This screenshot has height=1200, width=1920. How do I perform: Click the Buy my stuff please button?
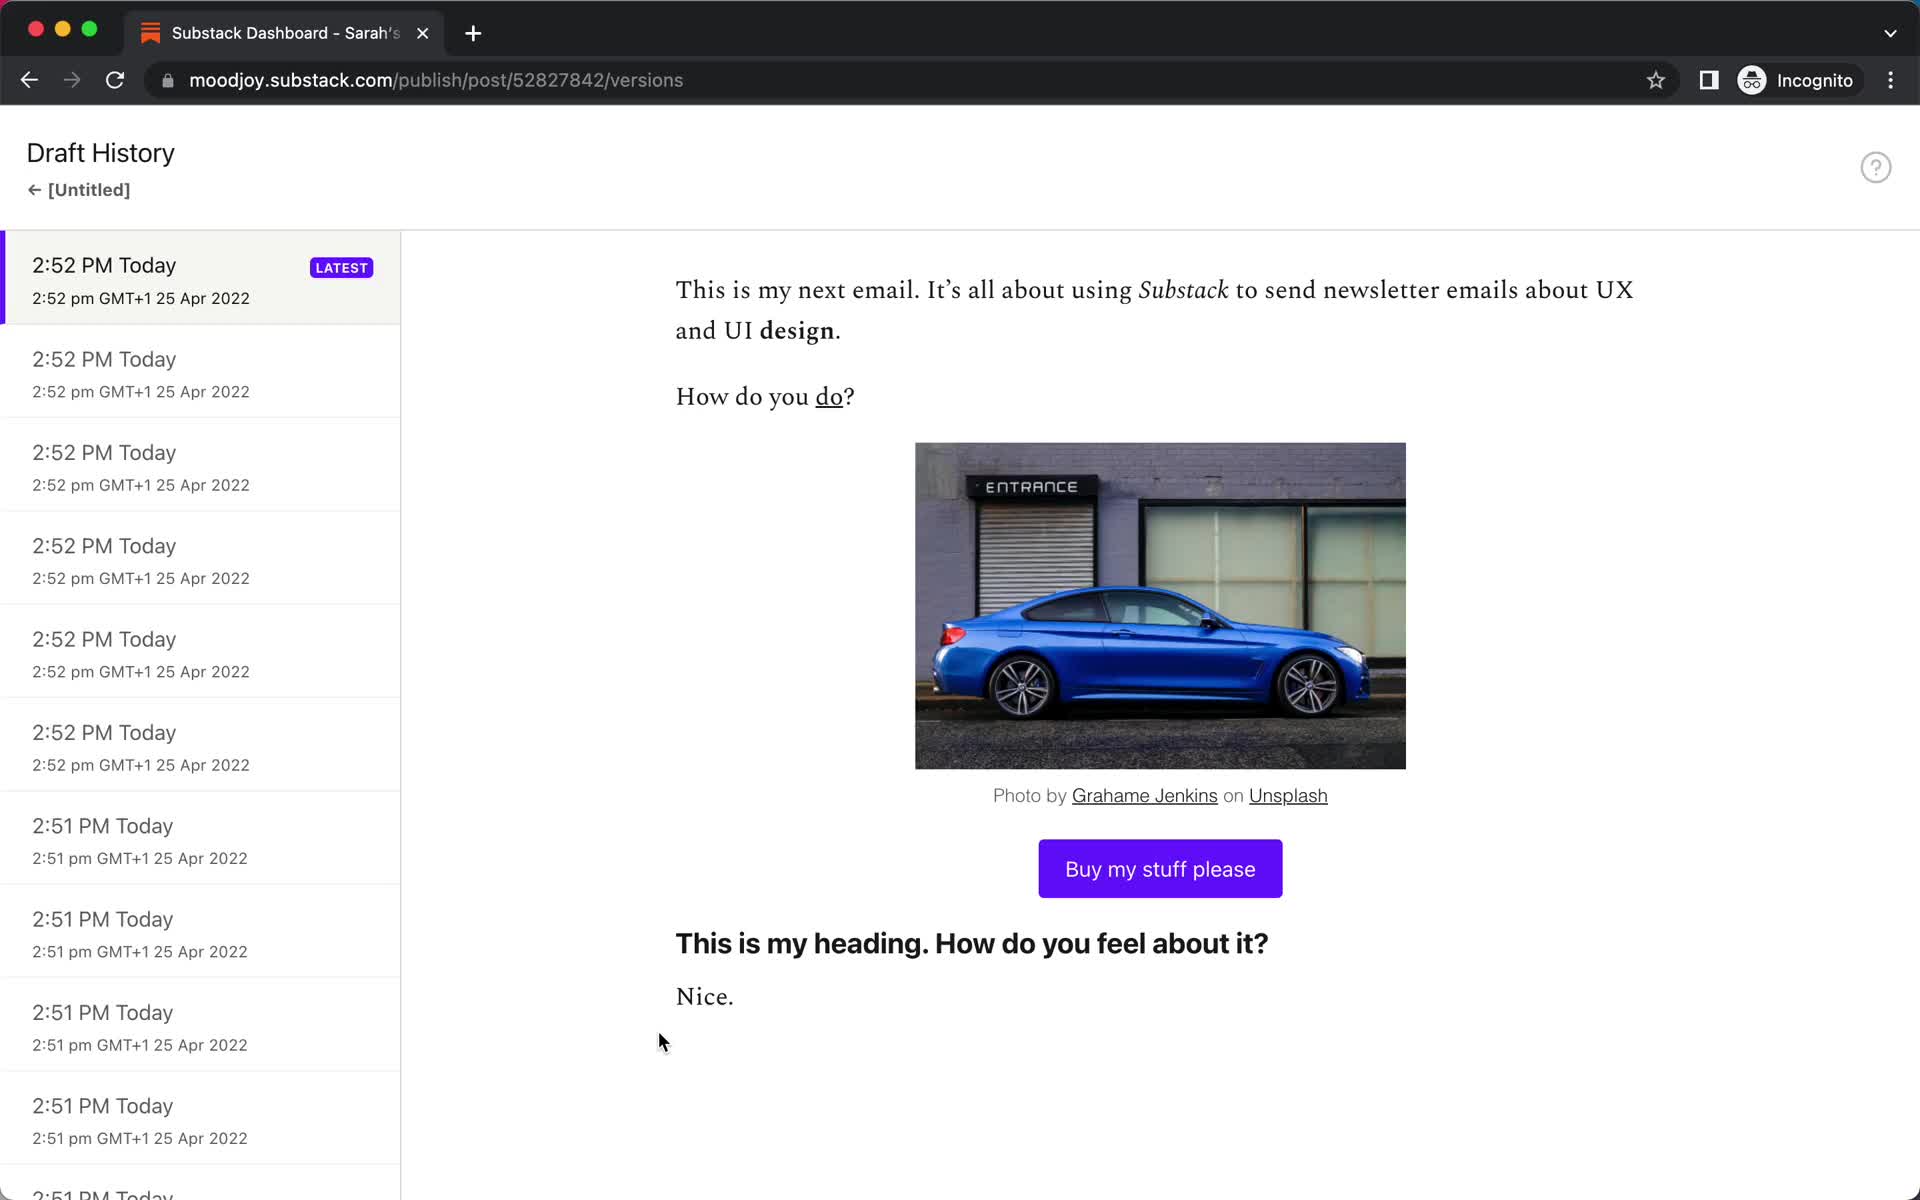tap(1160, 868)
